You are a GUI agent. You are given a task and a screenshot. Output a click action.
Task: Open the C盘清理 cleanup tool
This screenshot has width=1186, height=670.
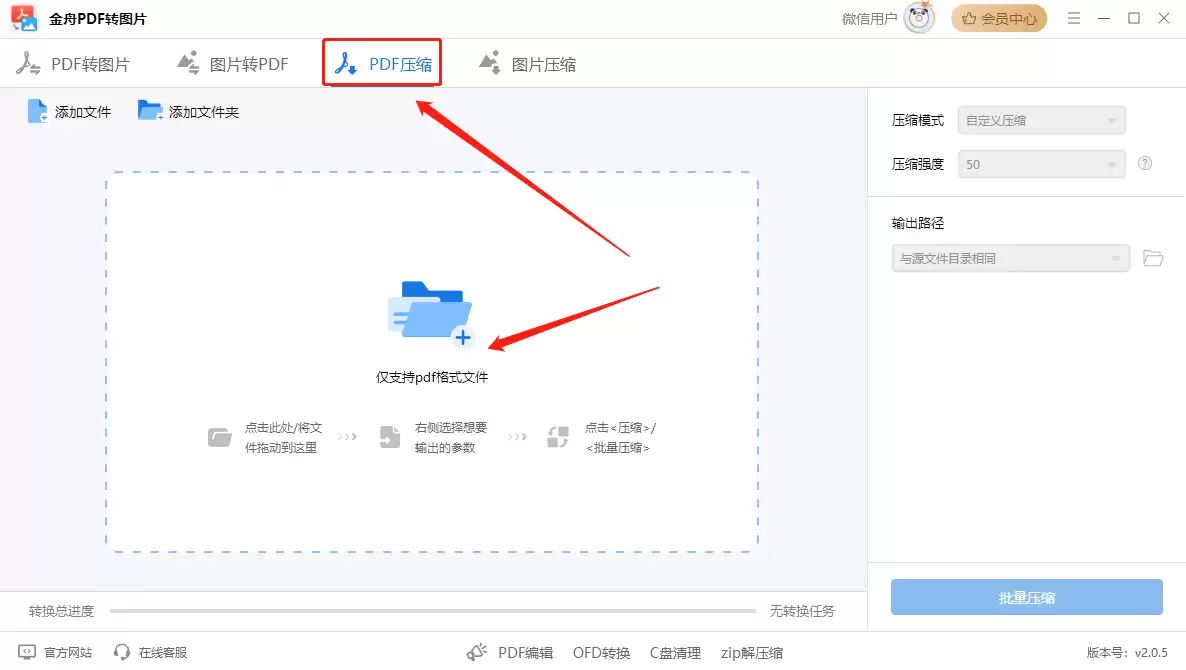[675, 652]
